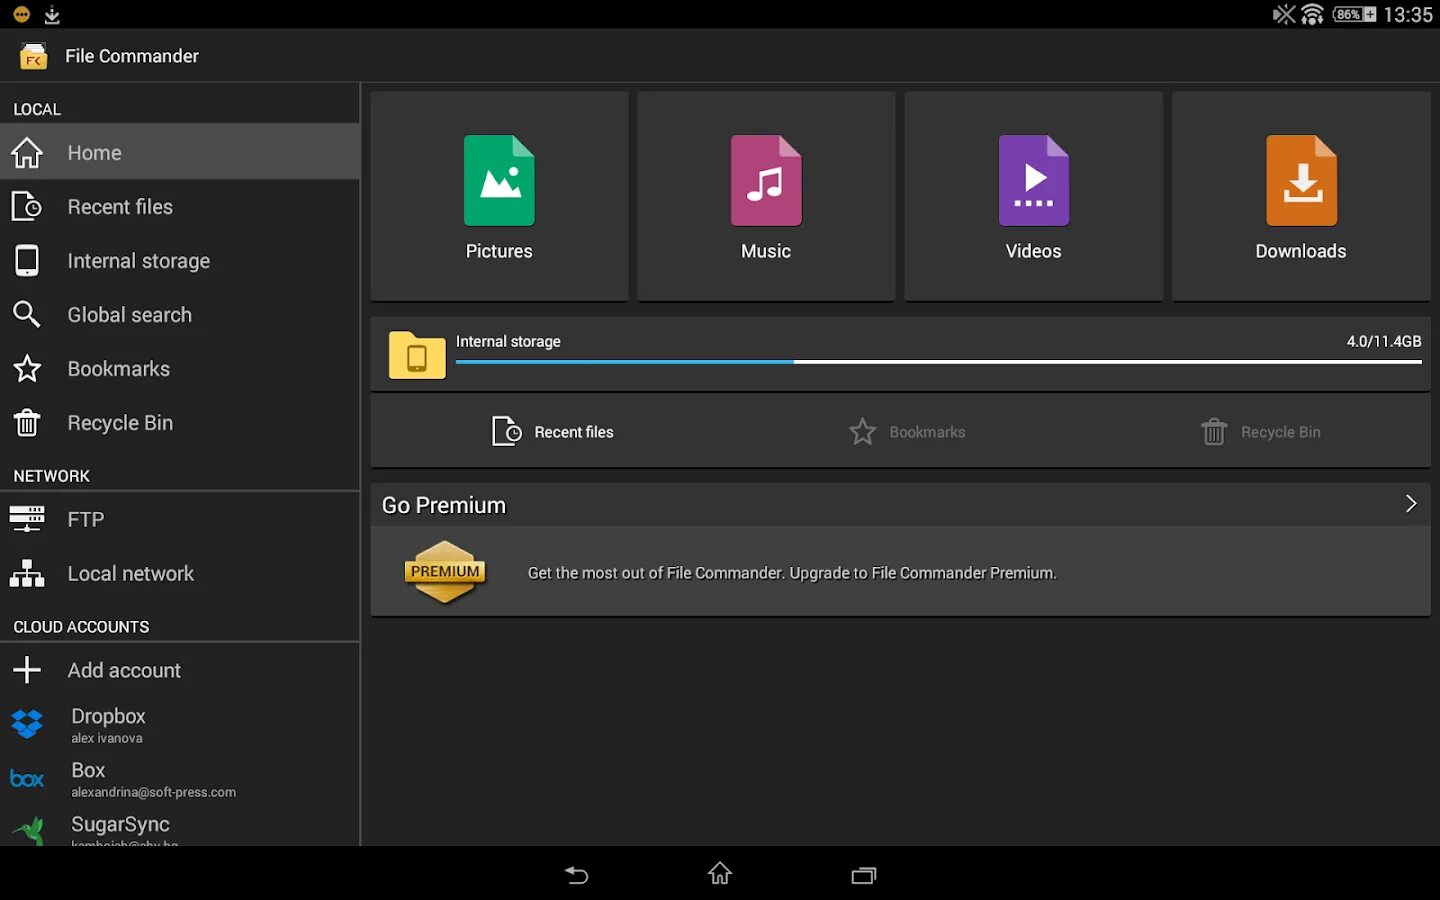This screenshot has width=1440, height=900.
Task: Click the sidebar Recent files clock icon
Action: (27, 206)
